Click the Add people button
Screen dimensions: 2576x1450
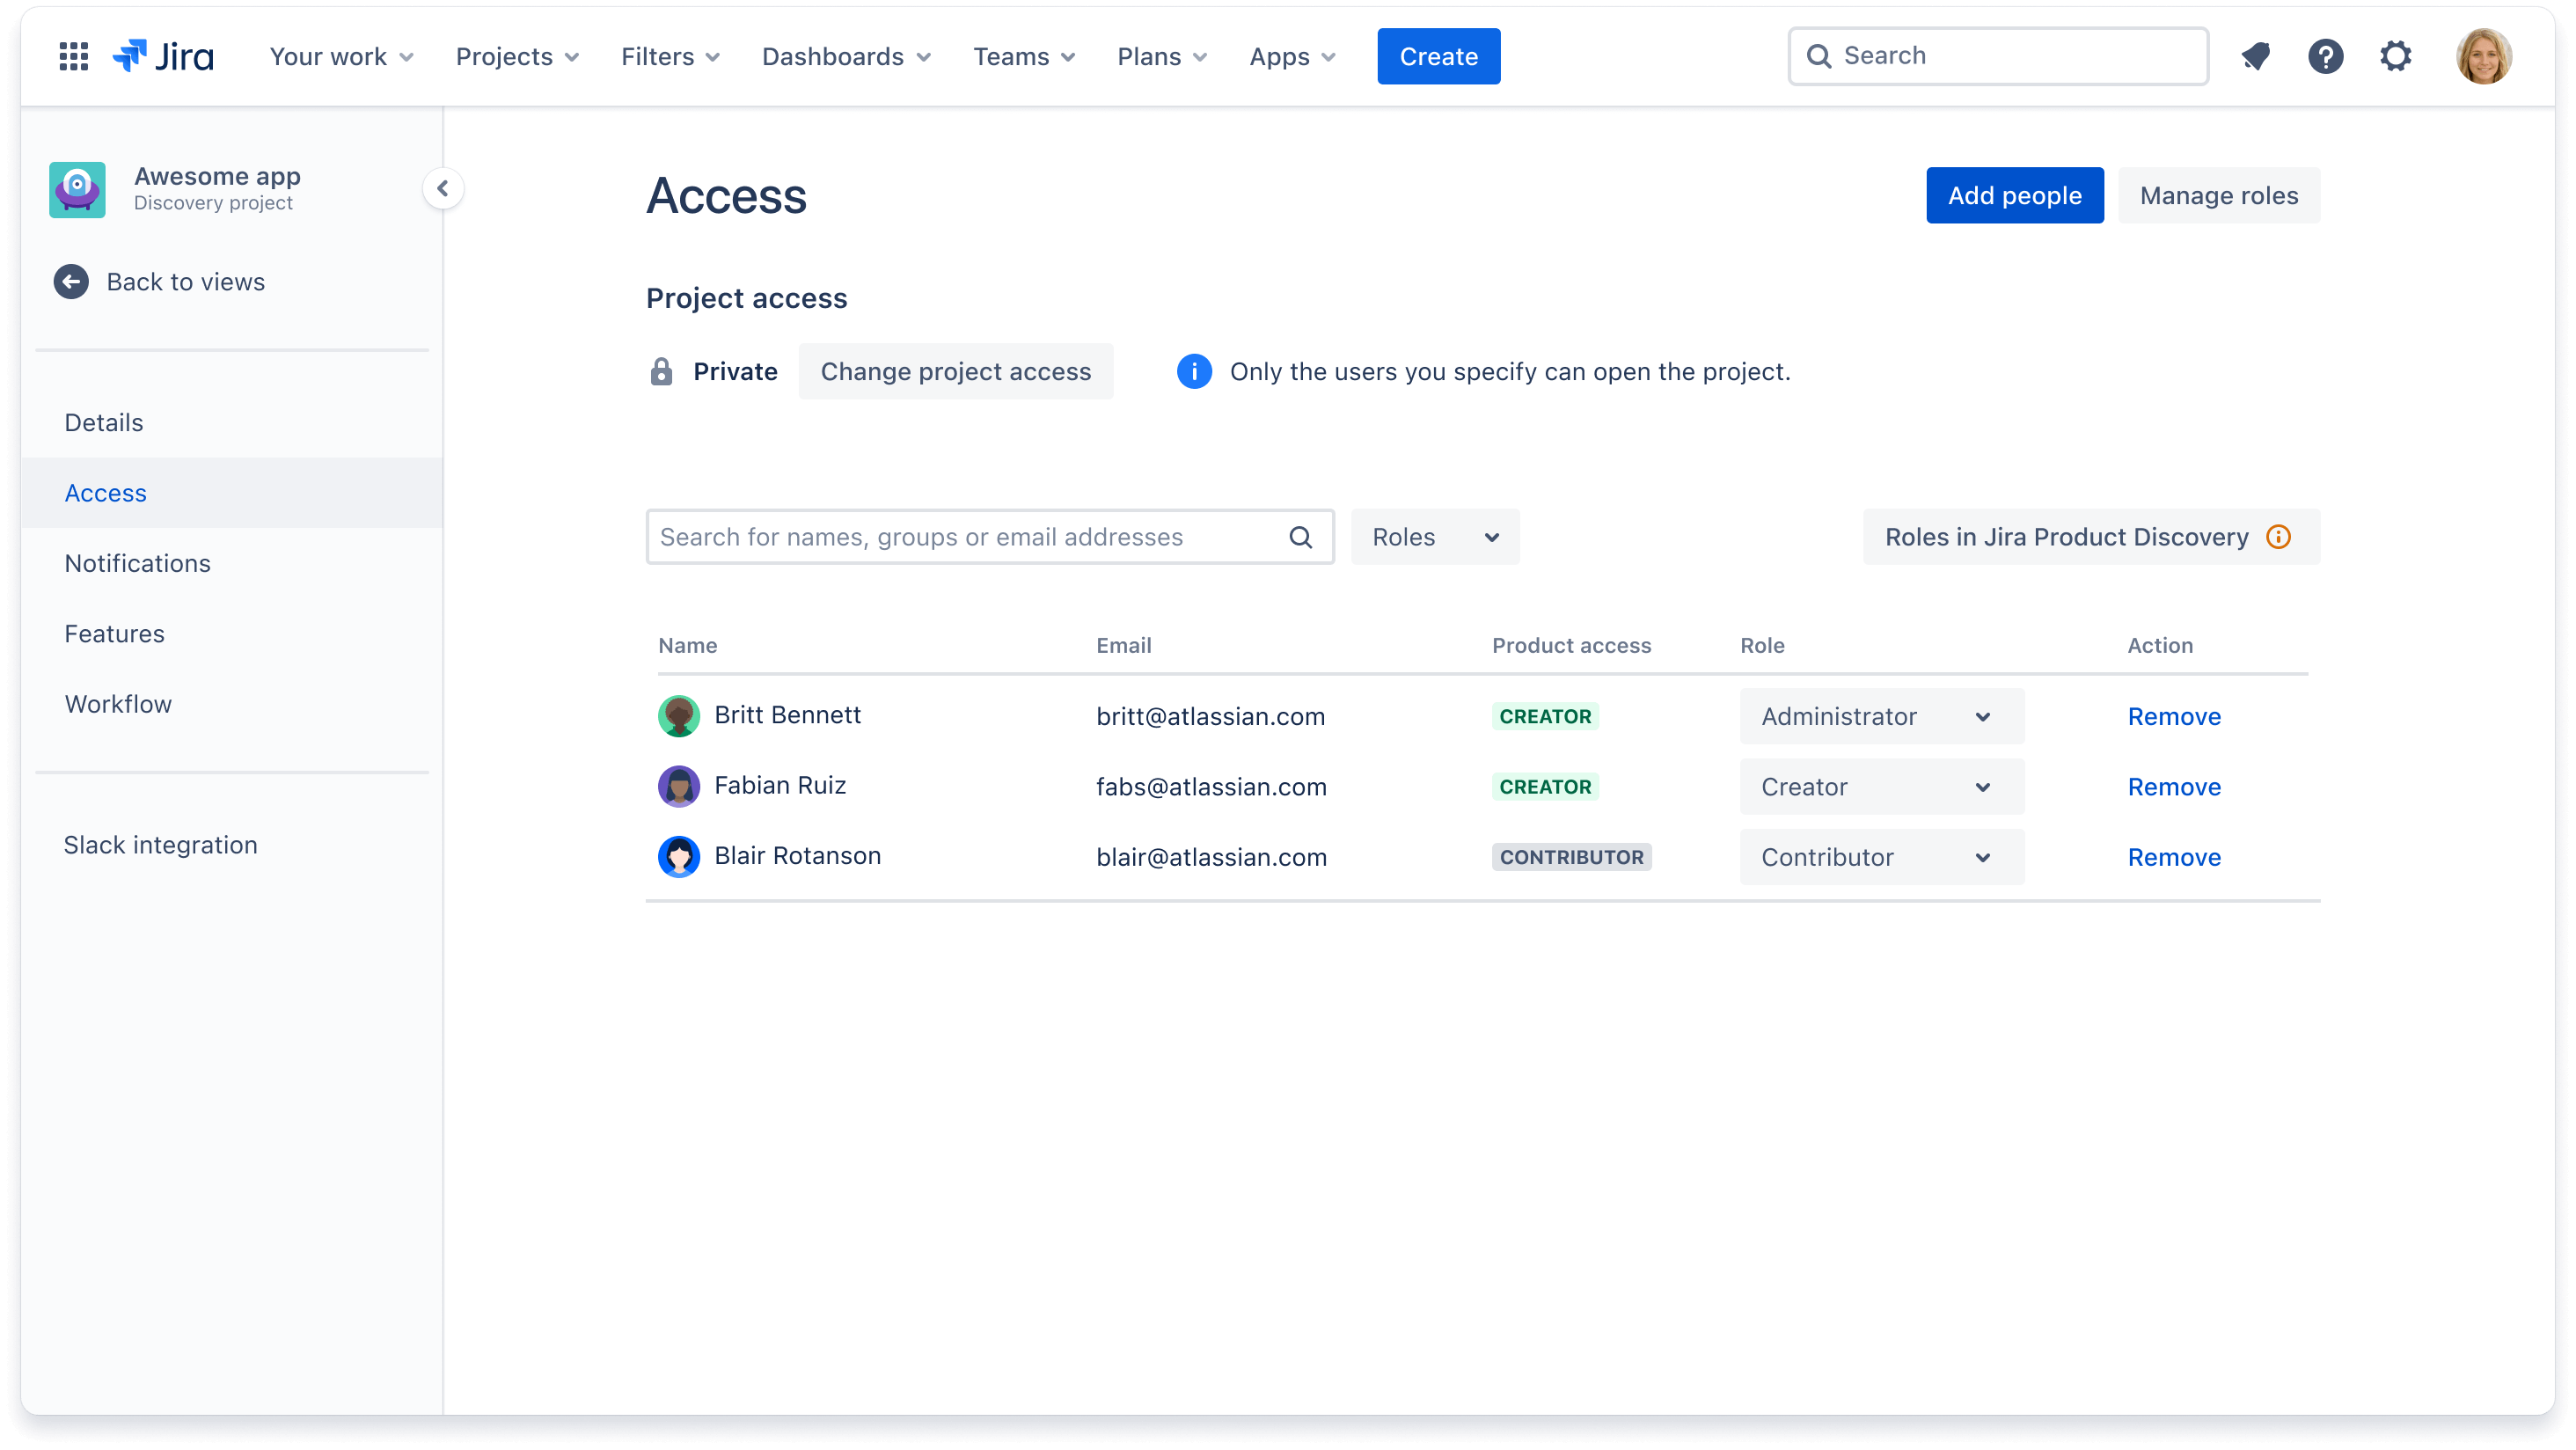(2016, 194)
